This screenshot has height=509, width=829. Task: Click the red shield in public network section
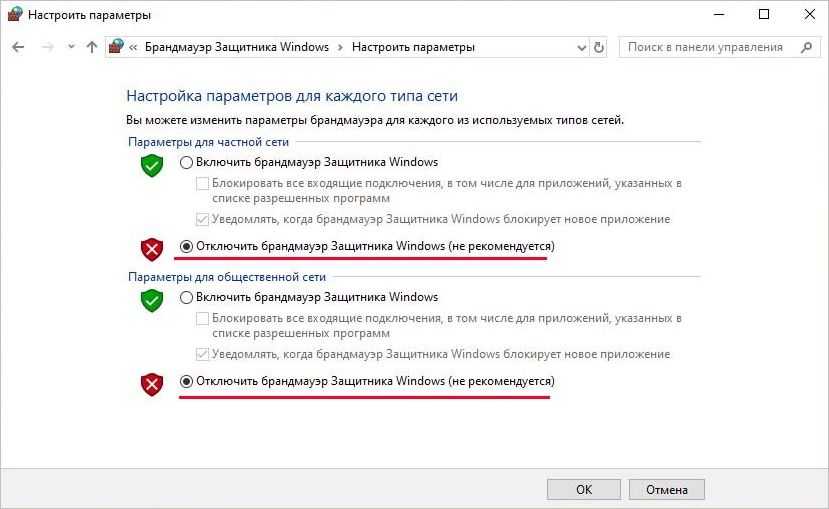tap(151, 384)
